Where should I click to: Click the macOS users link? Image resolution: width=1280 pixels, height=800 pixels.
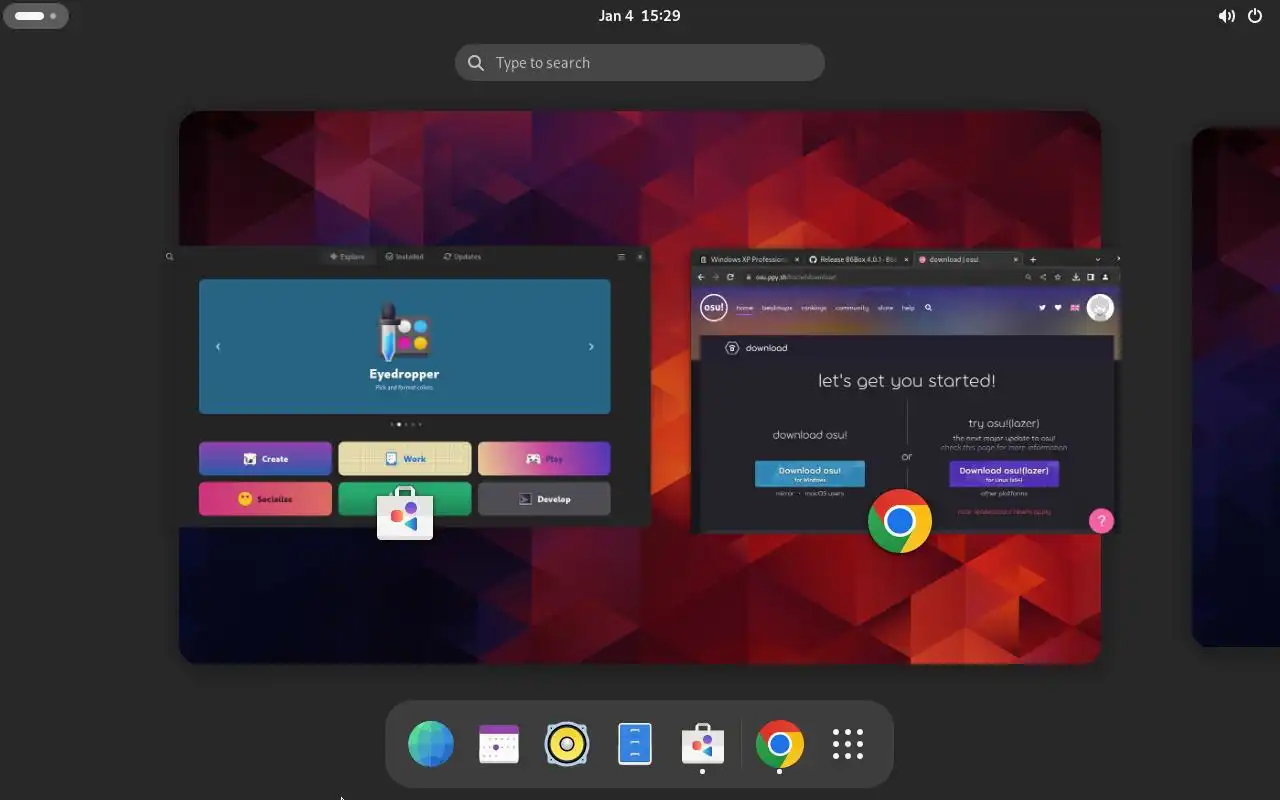point(826,494)
